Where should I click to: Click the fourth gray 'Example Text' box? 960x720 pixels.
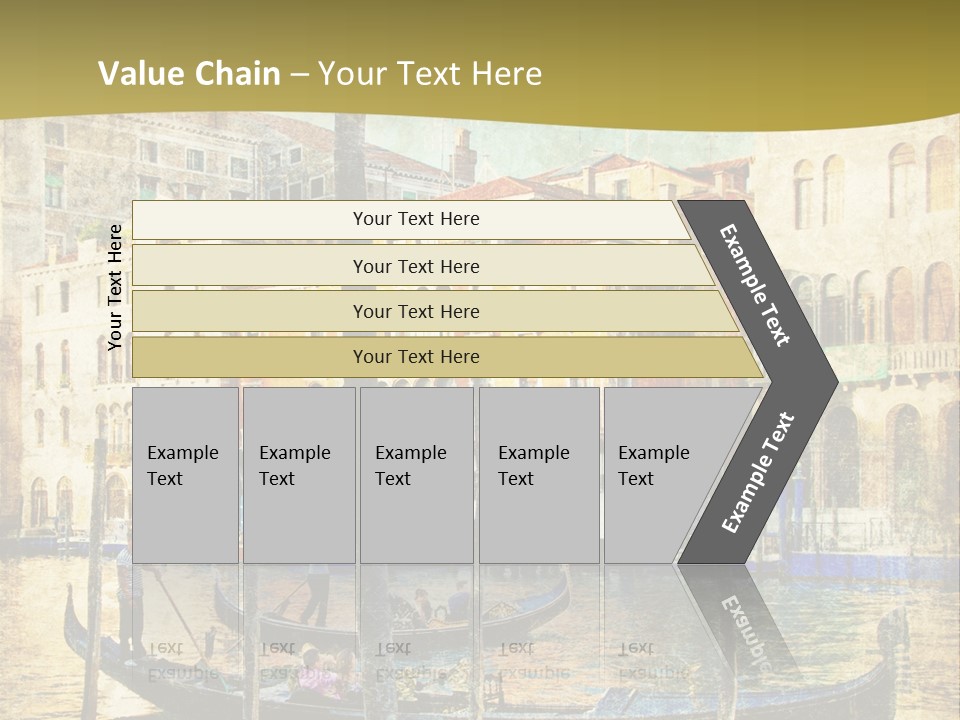539,475
